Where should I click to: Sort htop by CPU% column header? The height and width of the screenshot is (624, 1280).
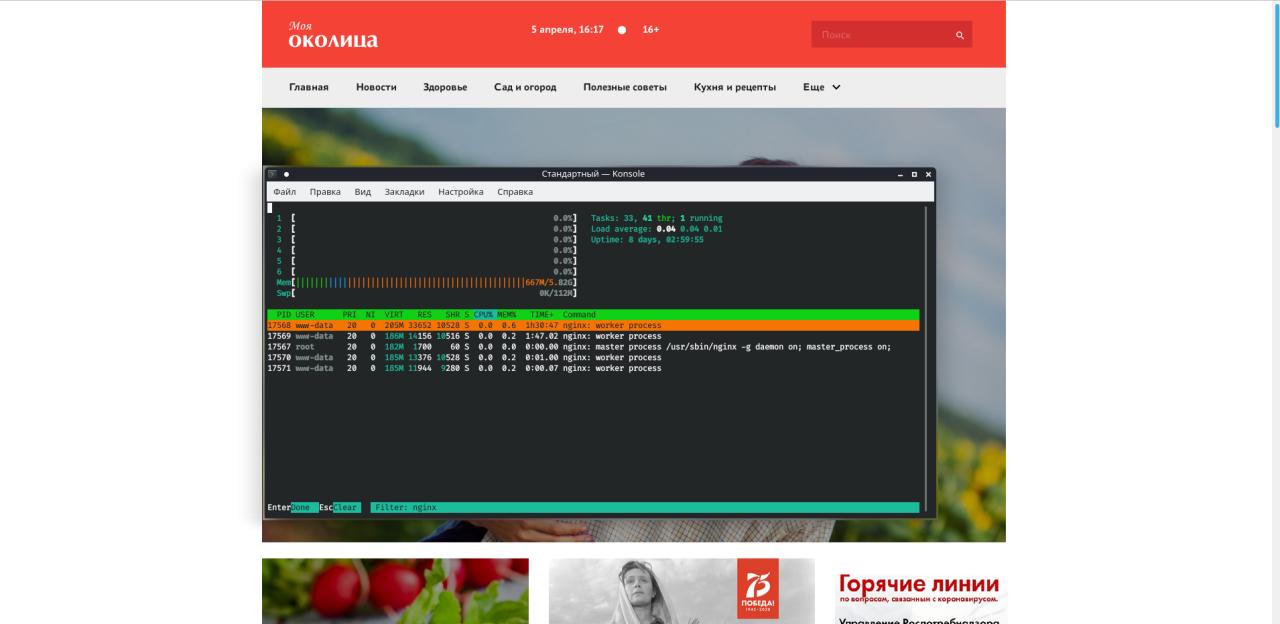pos(484,314)
